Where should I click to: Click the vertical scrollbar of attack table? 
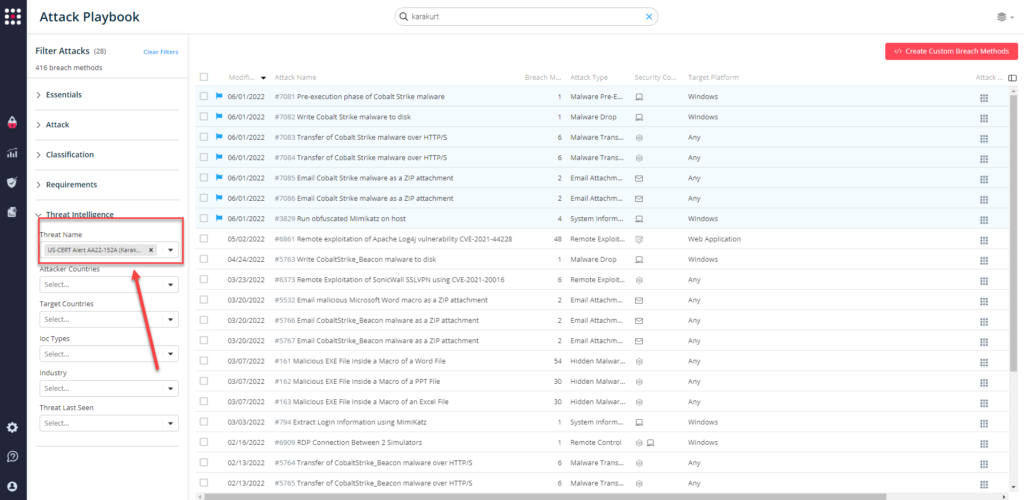pyautogui.click(x=1015, y=250)
